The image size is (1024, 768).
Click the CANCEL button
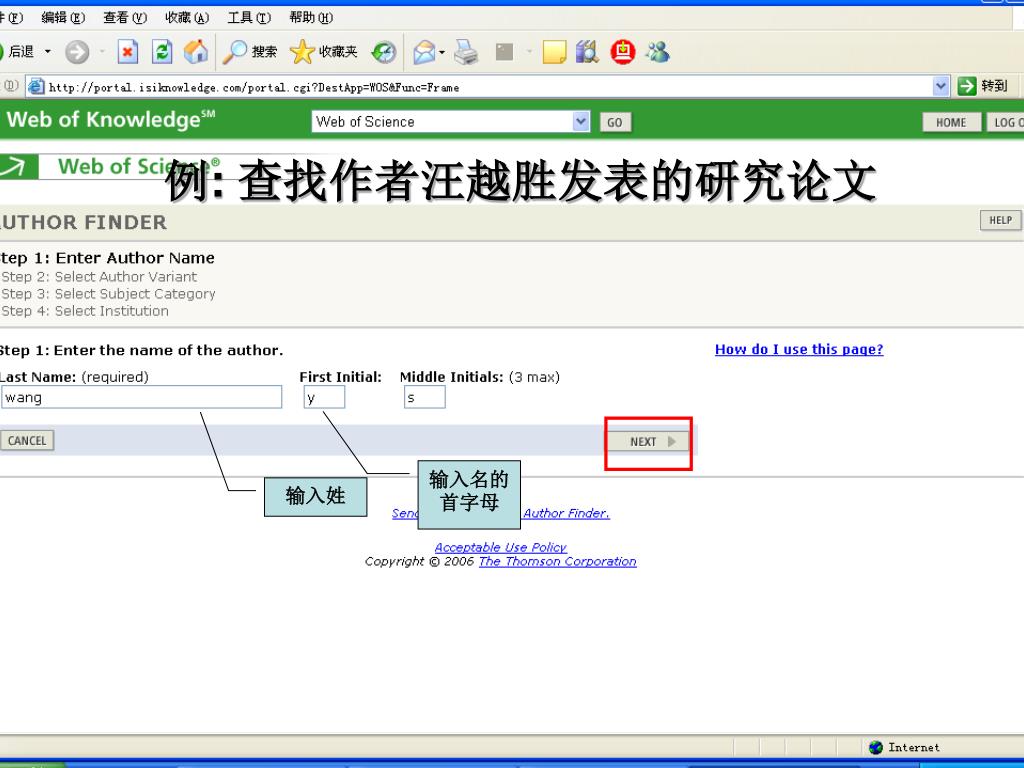27,441
